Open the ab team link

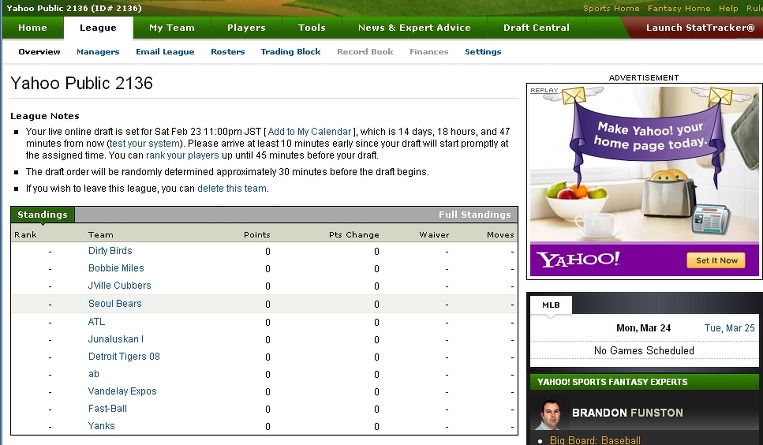pos(93,374)
